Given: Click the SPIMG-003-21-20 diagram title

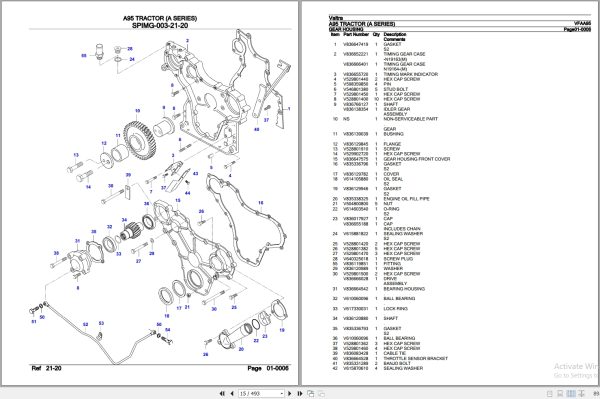Looking at the screenshot, I should 160,26.
